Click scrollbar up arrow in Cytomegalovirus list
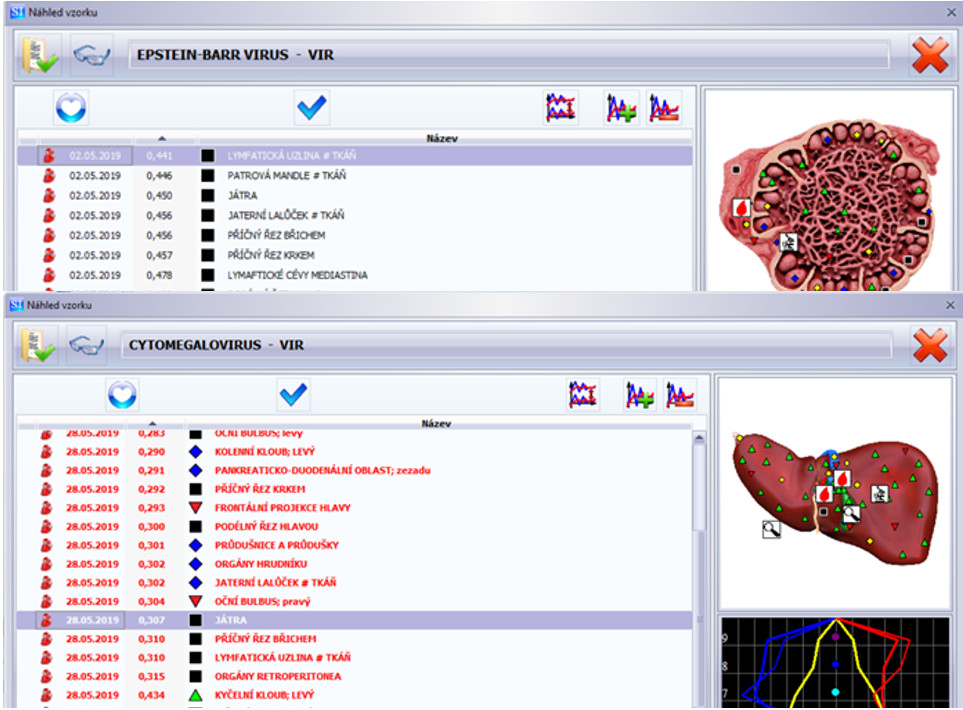 point(699,439)
